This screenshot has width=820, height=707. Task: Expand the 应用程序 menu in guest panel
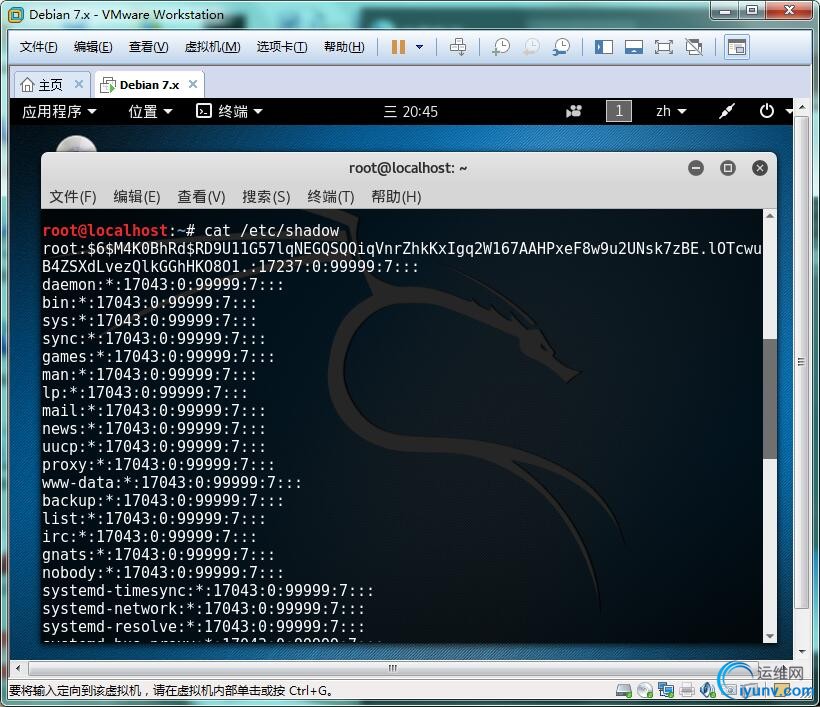pyautogui.click(x=59, y=111)
